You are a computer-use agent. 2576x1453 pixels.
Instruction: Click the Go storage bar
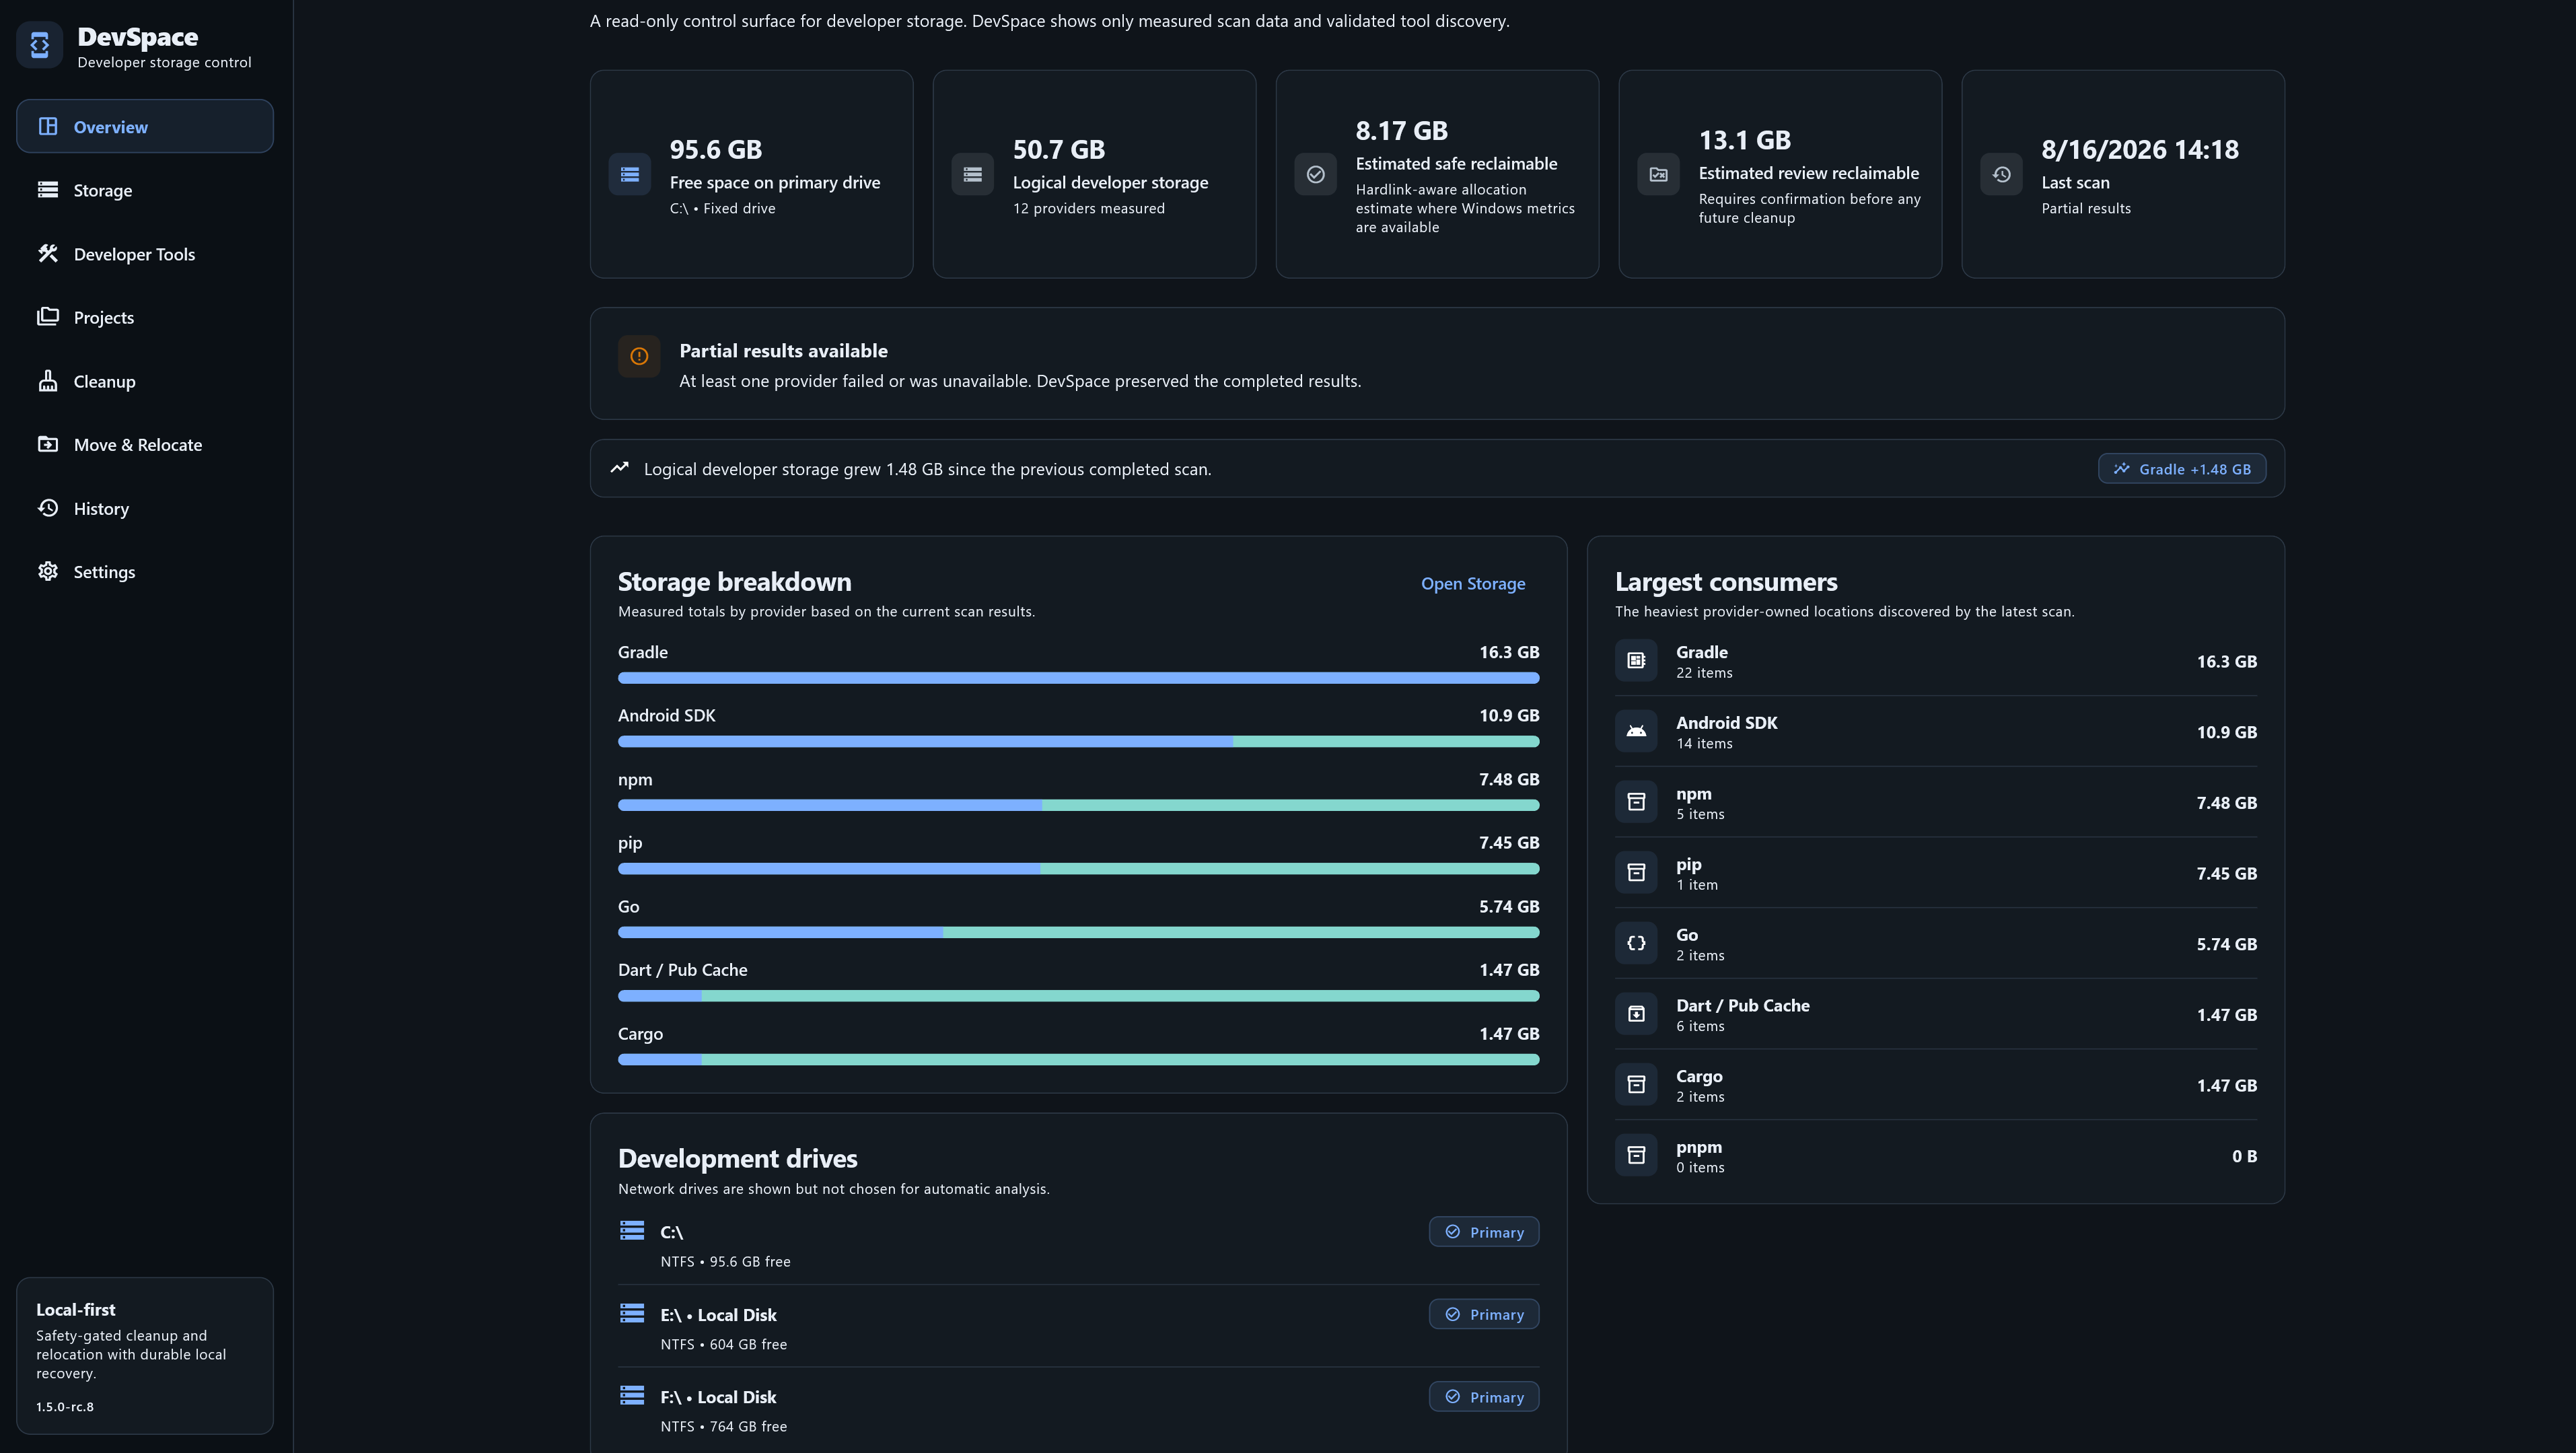tap(1078, 932)
